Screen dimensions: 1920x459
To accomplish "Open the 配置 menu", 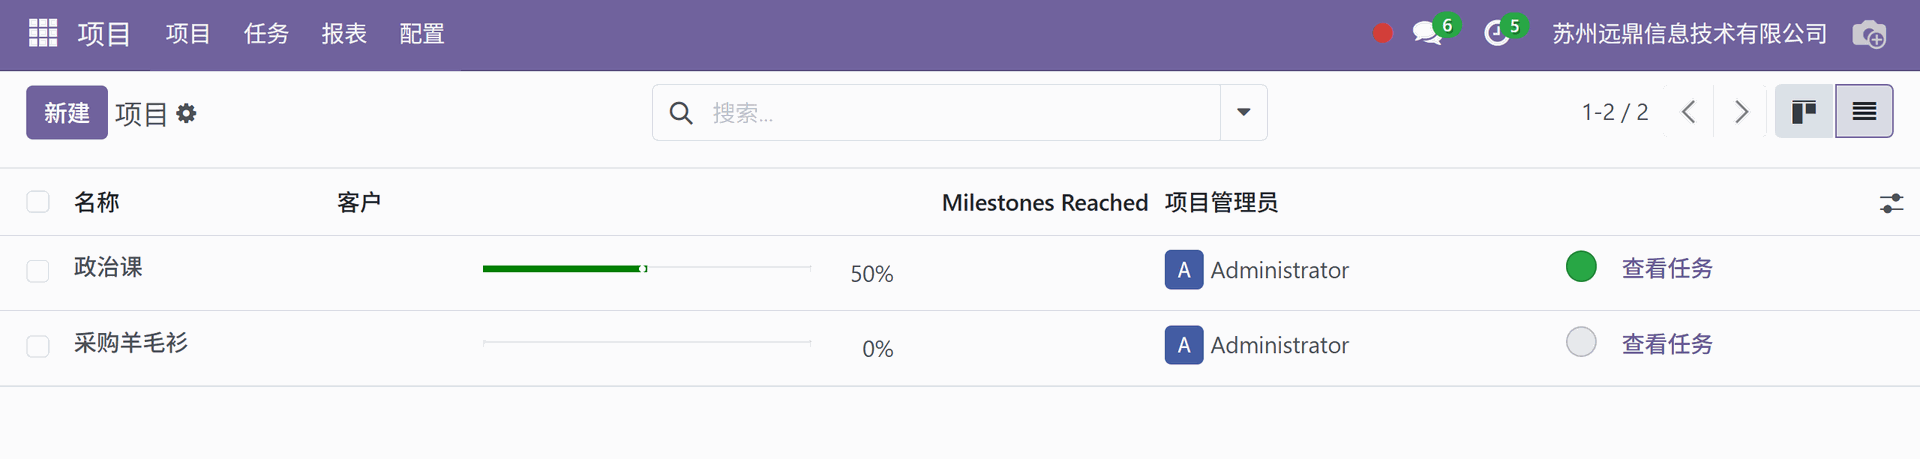I will pos(422,34).
